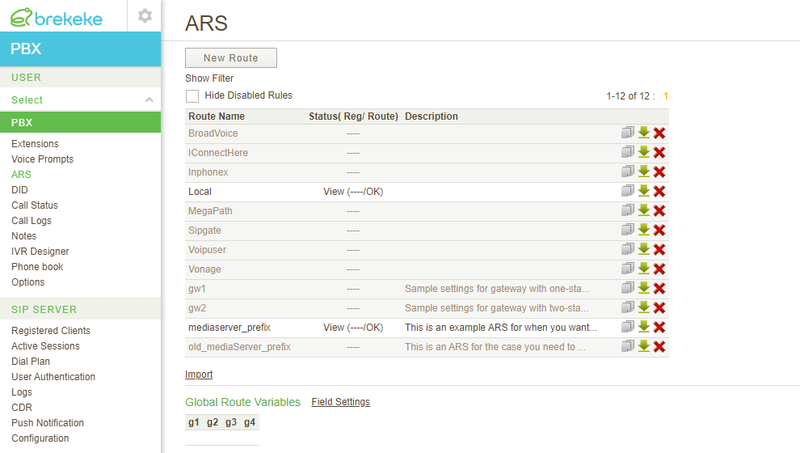Select the PBX section header
Screen dimensions: 800x453
click(80, 122)
